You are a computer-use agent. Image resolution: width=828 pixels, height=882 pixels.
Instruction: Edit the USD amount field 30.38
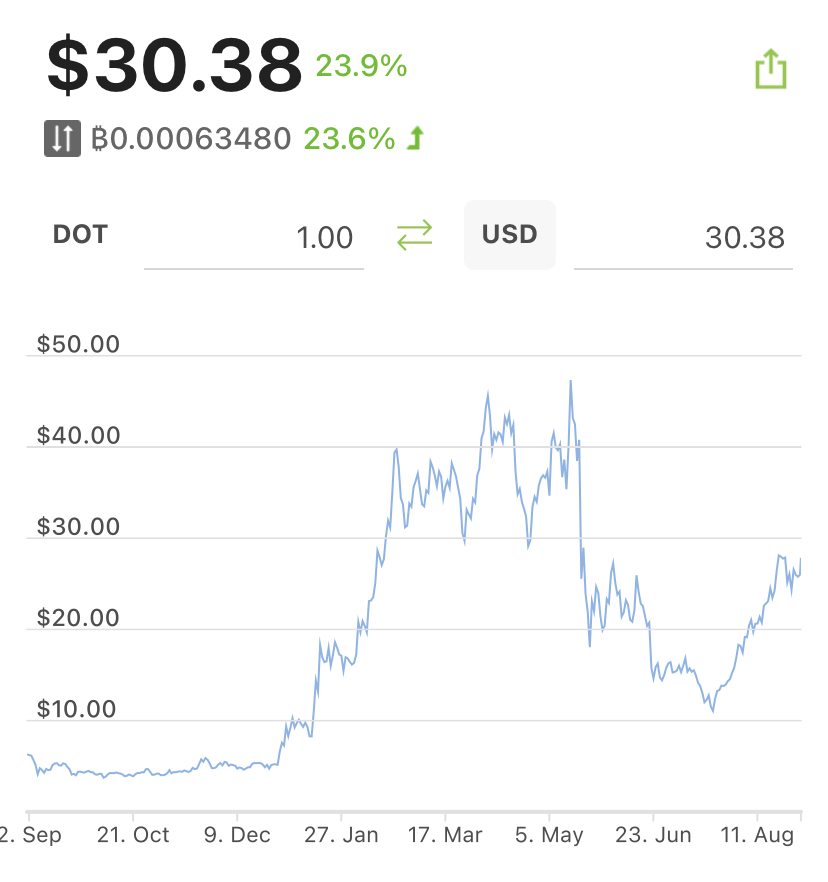(x=683, y=238)
